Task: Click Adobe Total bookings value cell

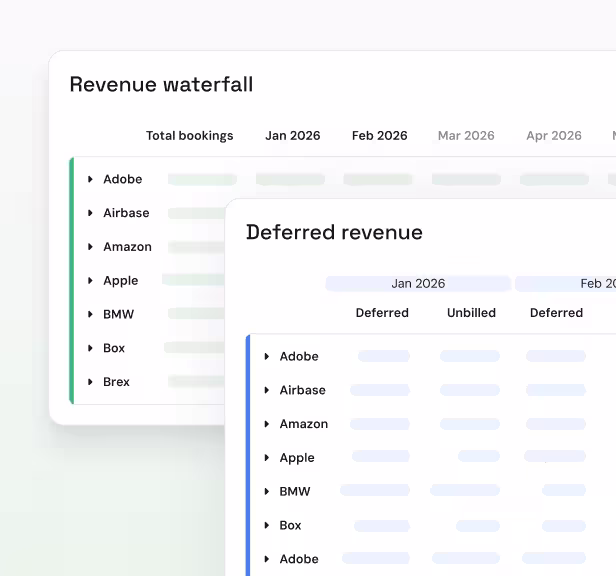Action: click(202, 180)
